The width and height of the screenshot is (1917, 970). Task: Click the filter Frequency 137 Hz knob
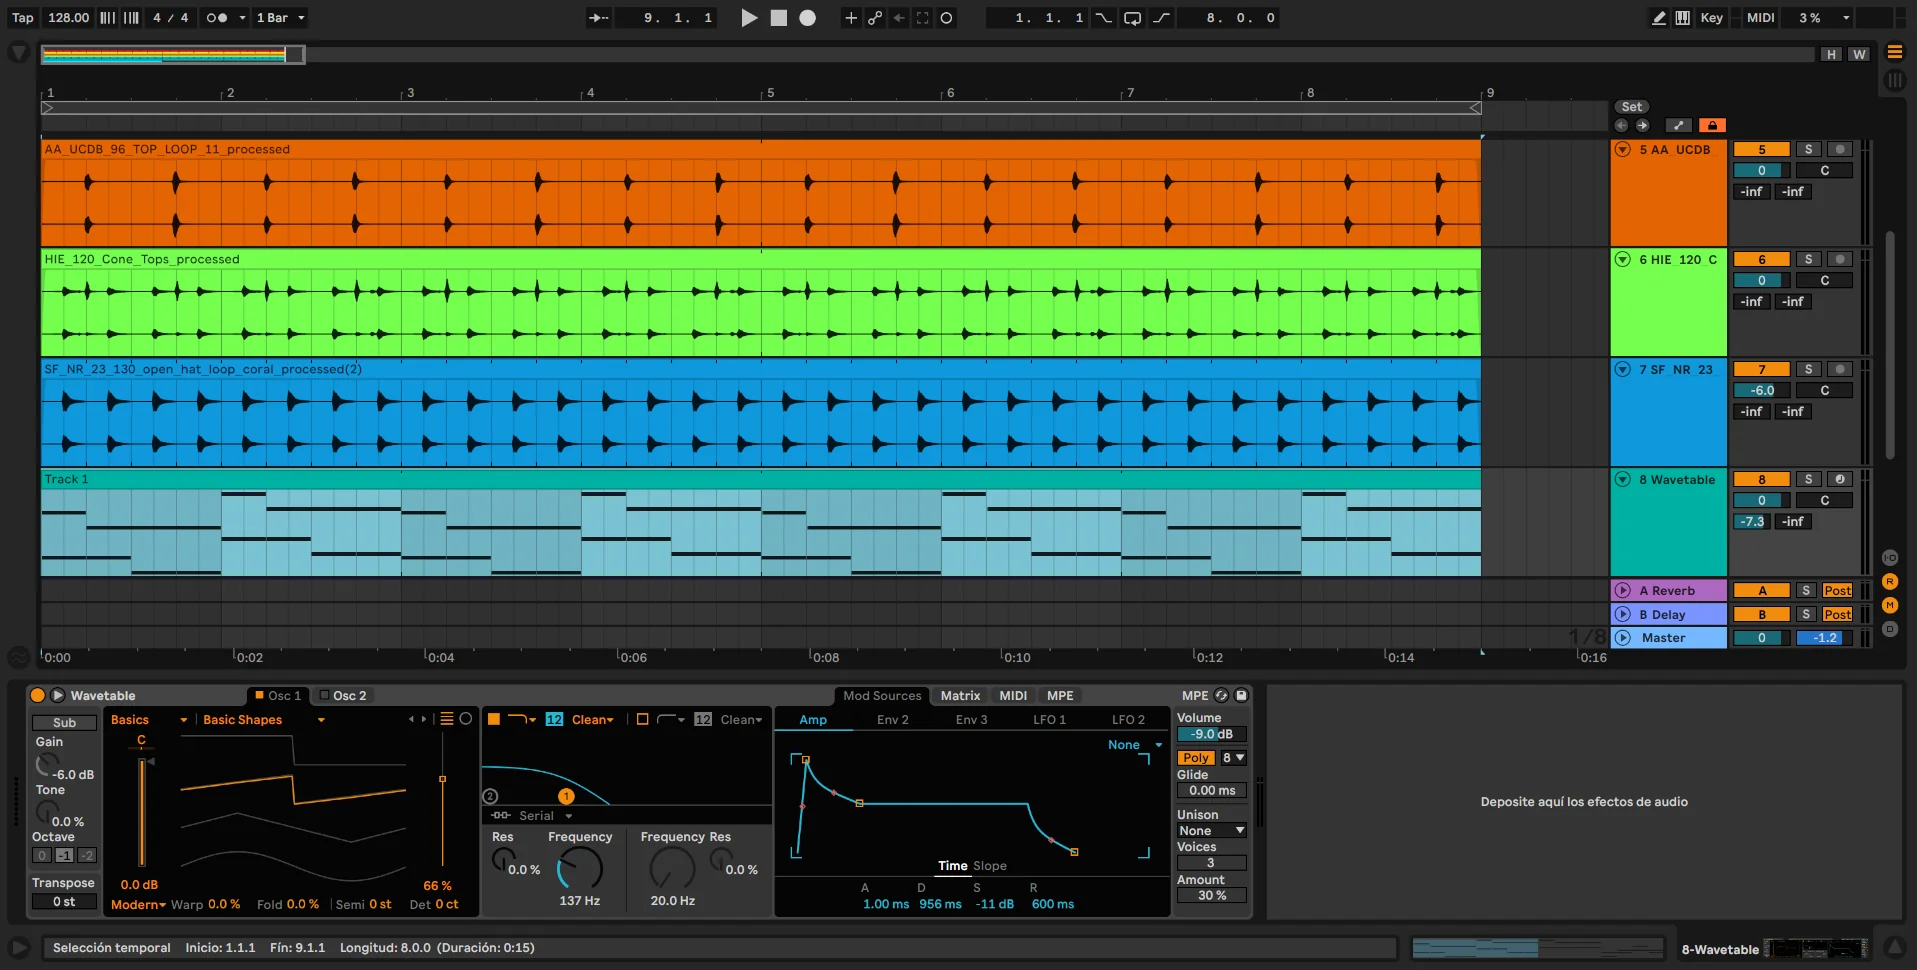(580, 868)
